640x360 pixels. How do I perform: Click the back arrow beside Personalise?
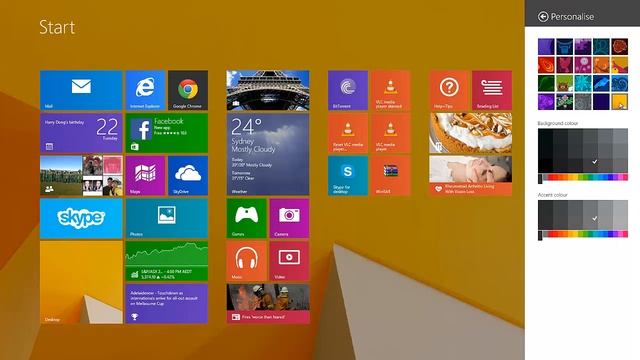click(x=542, y=17)
